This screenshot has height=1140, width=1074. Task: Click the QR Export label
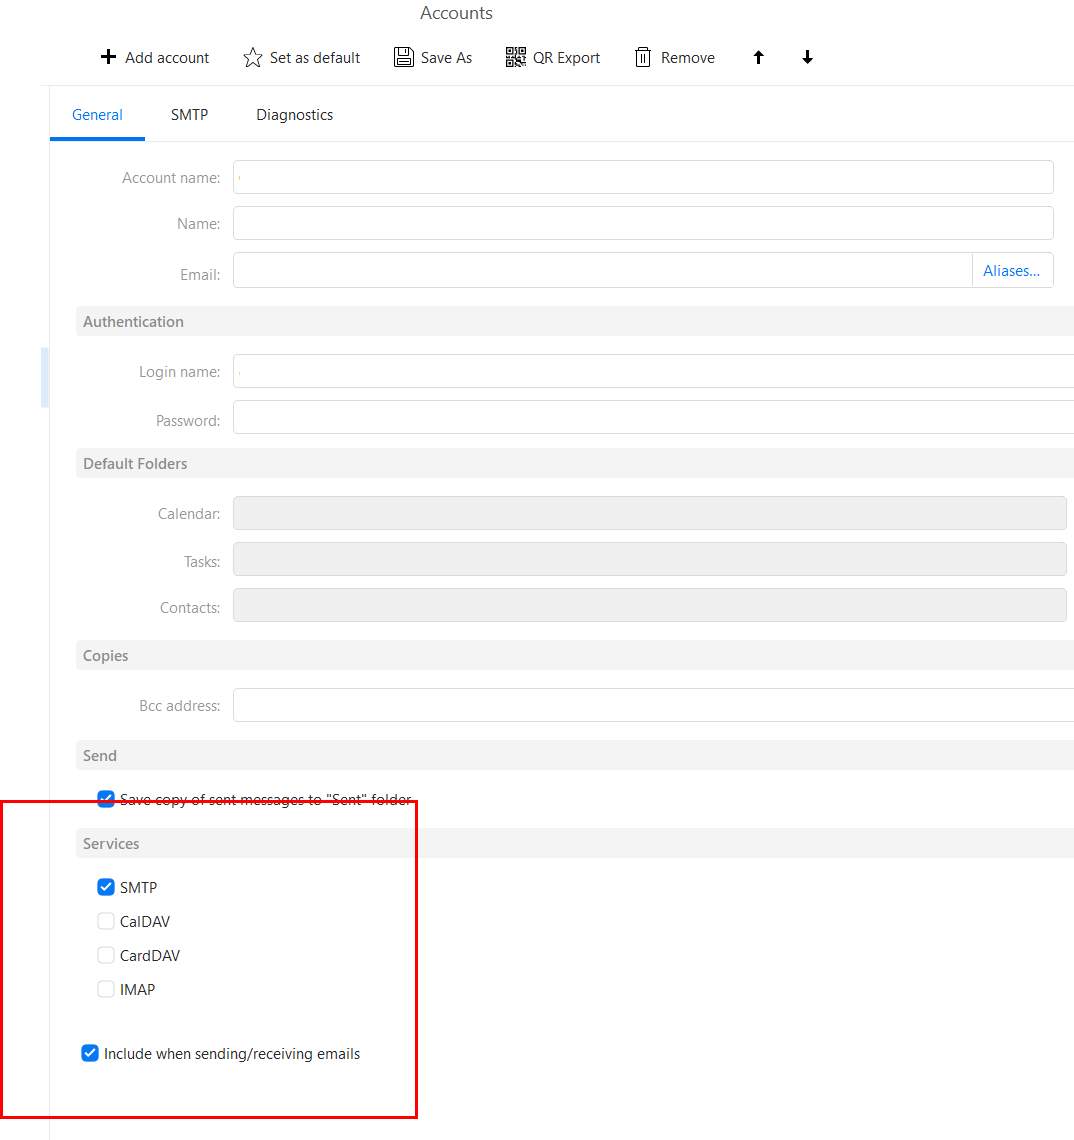(566, 57)
